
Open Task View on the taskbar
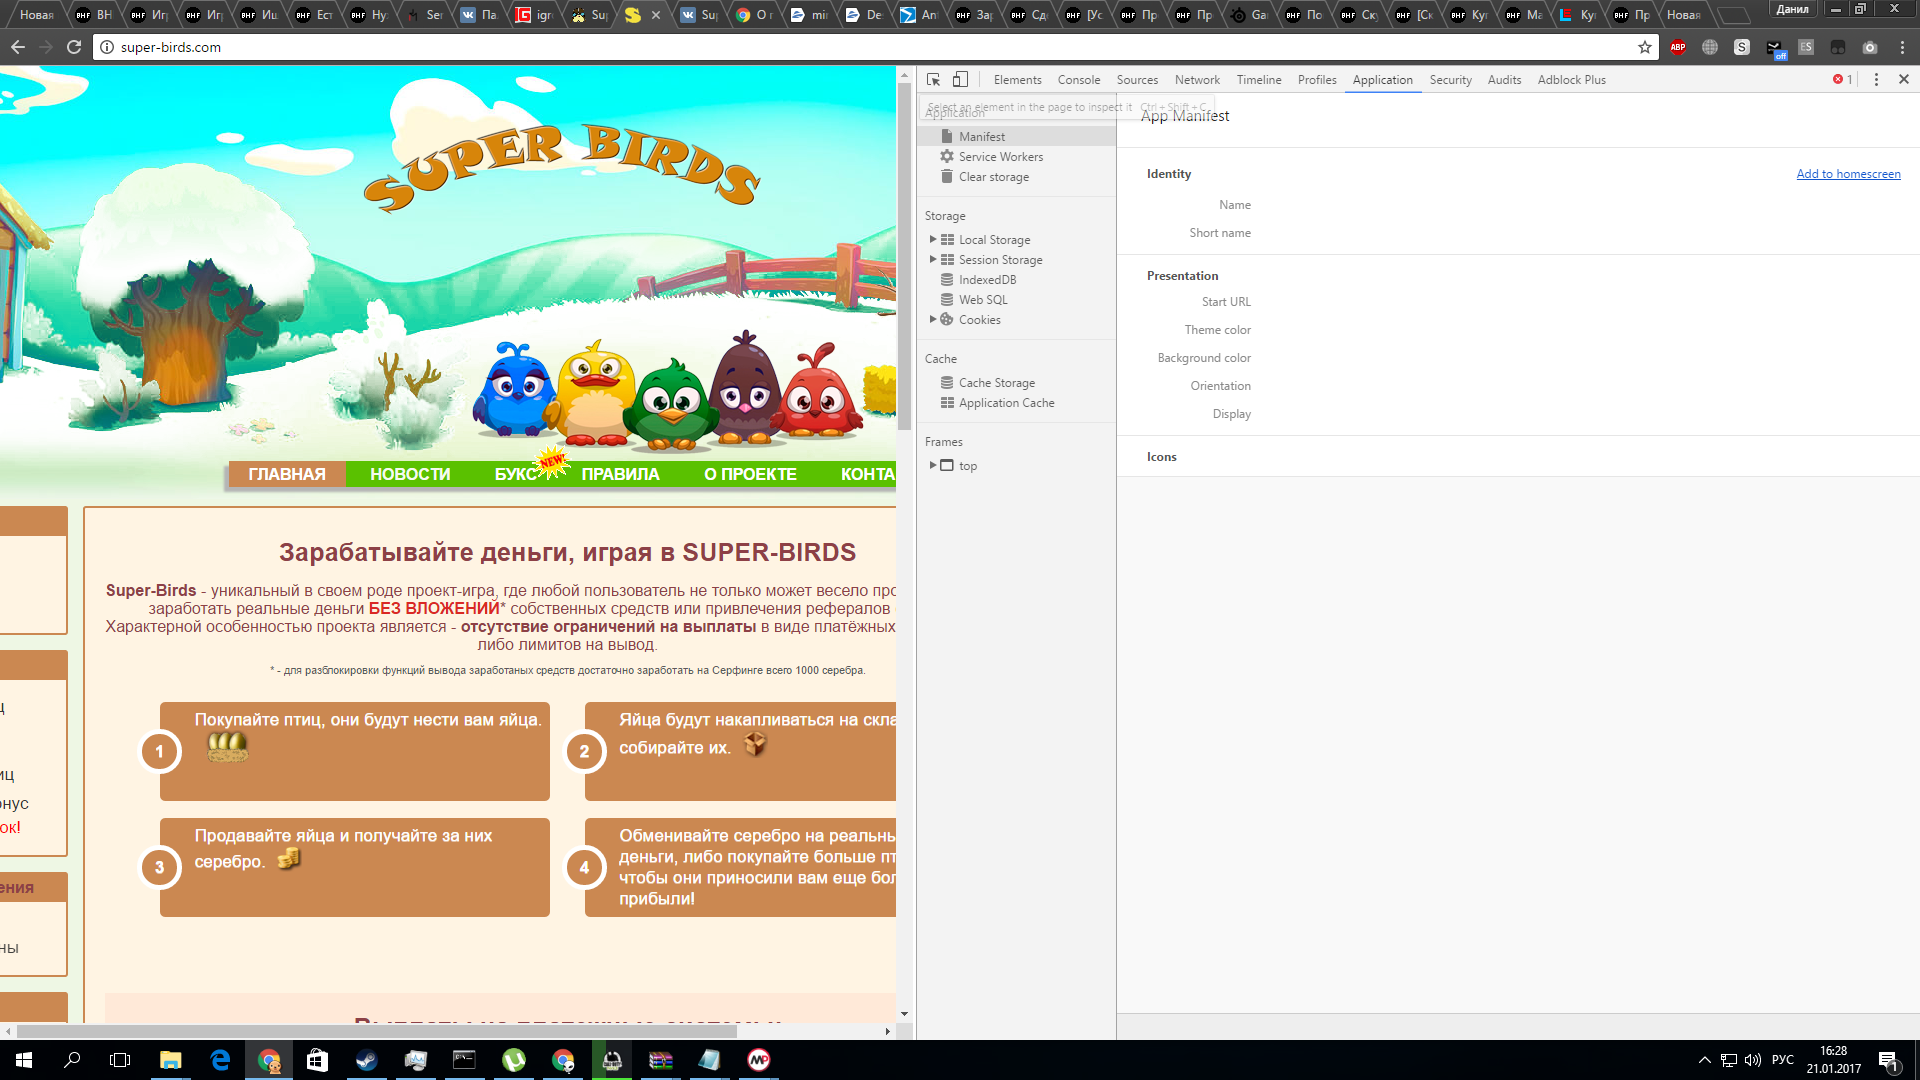(x=120, y=1060)
